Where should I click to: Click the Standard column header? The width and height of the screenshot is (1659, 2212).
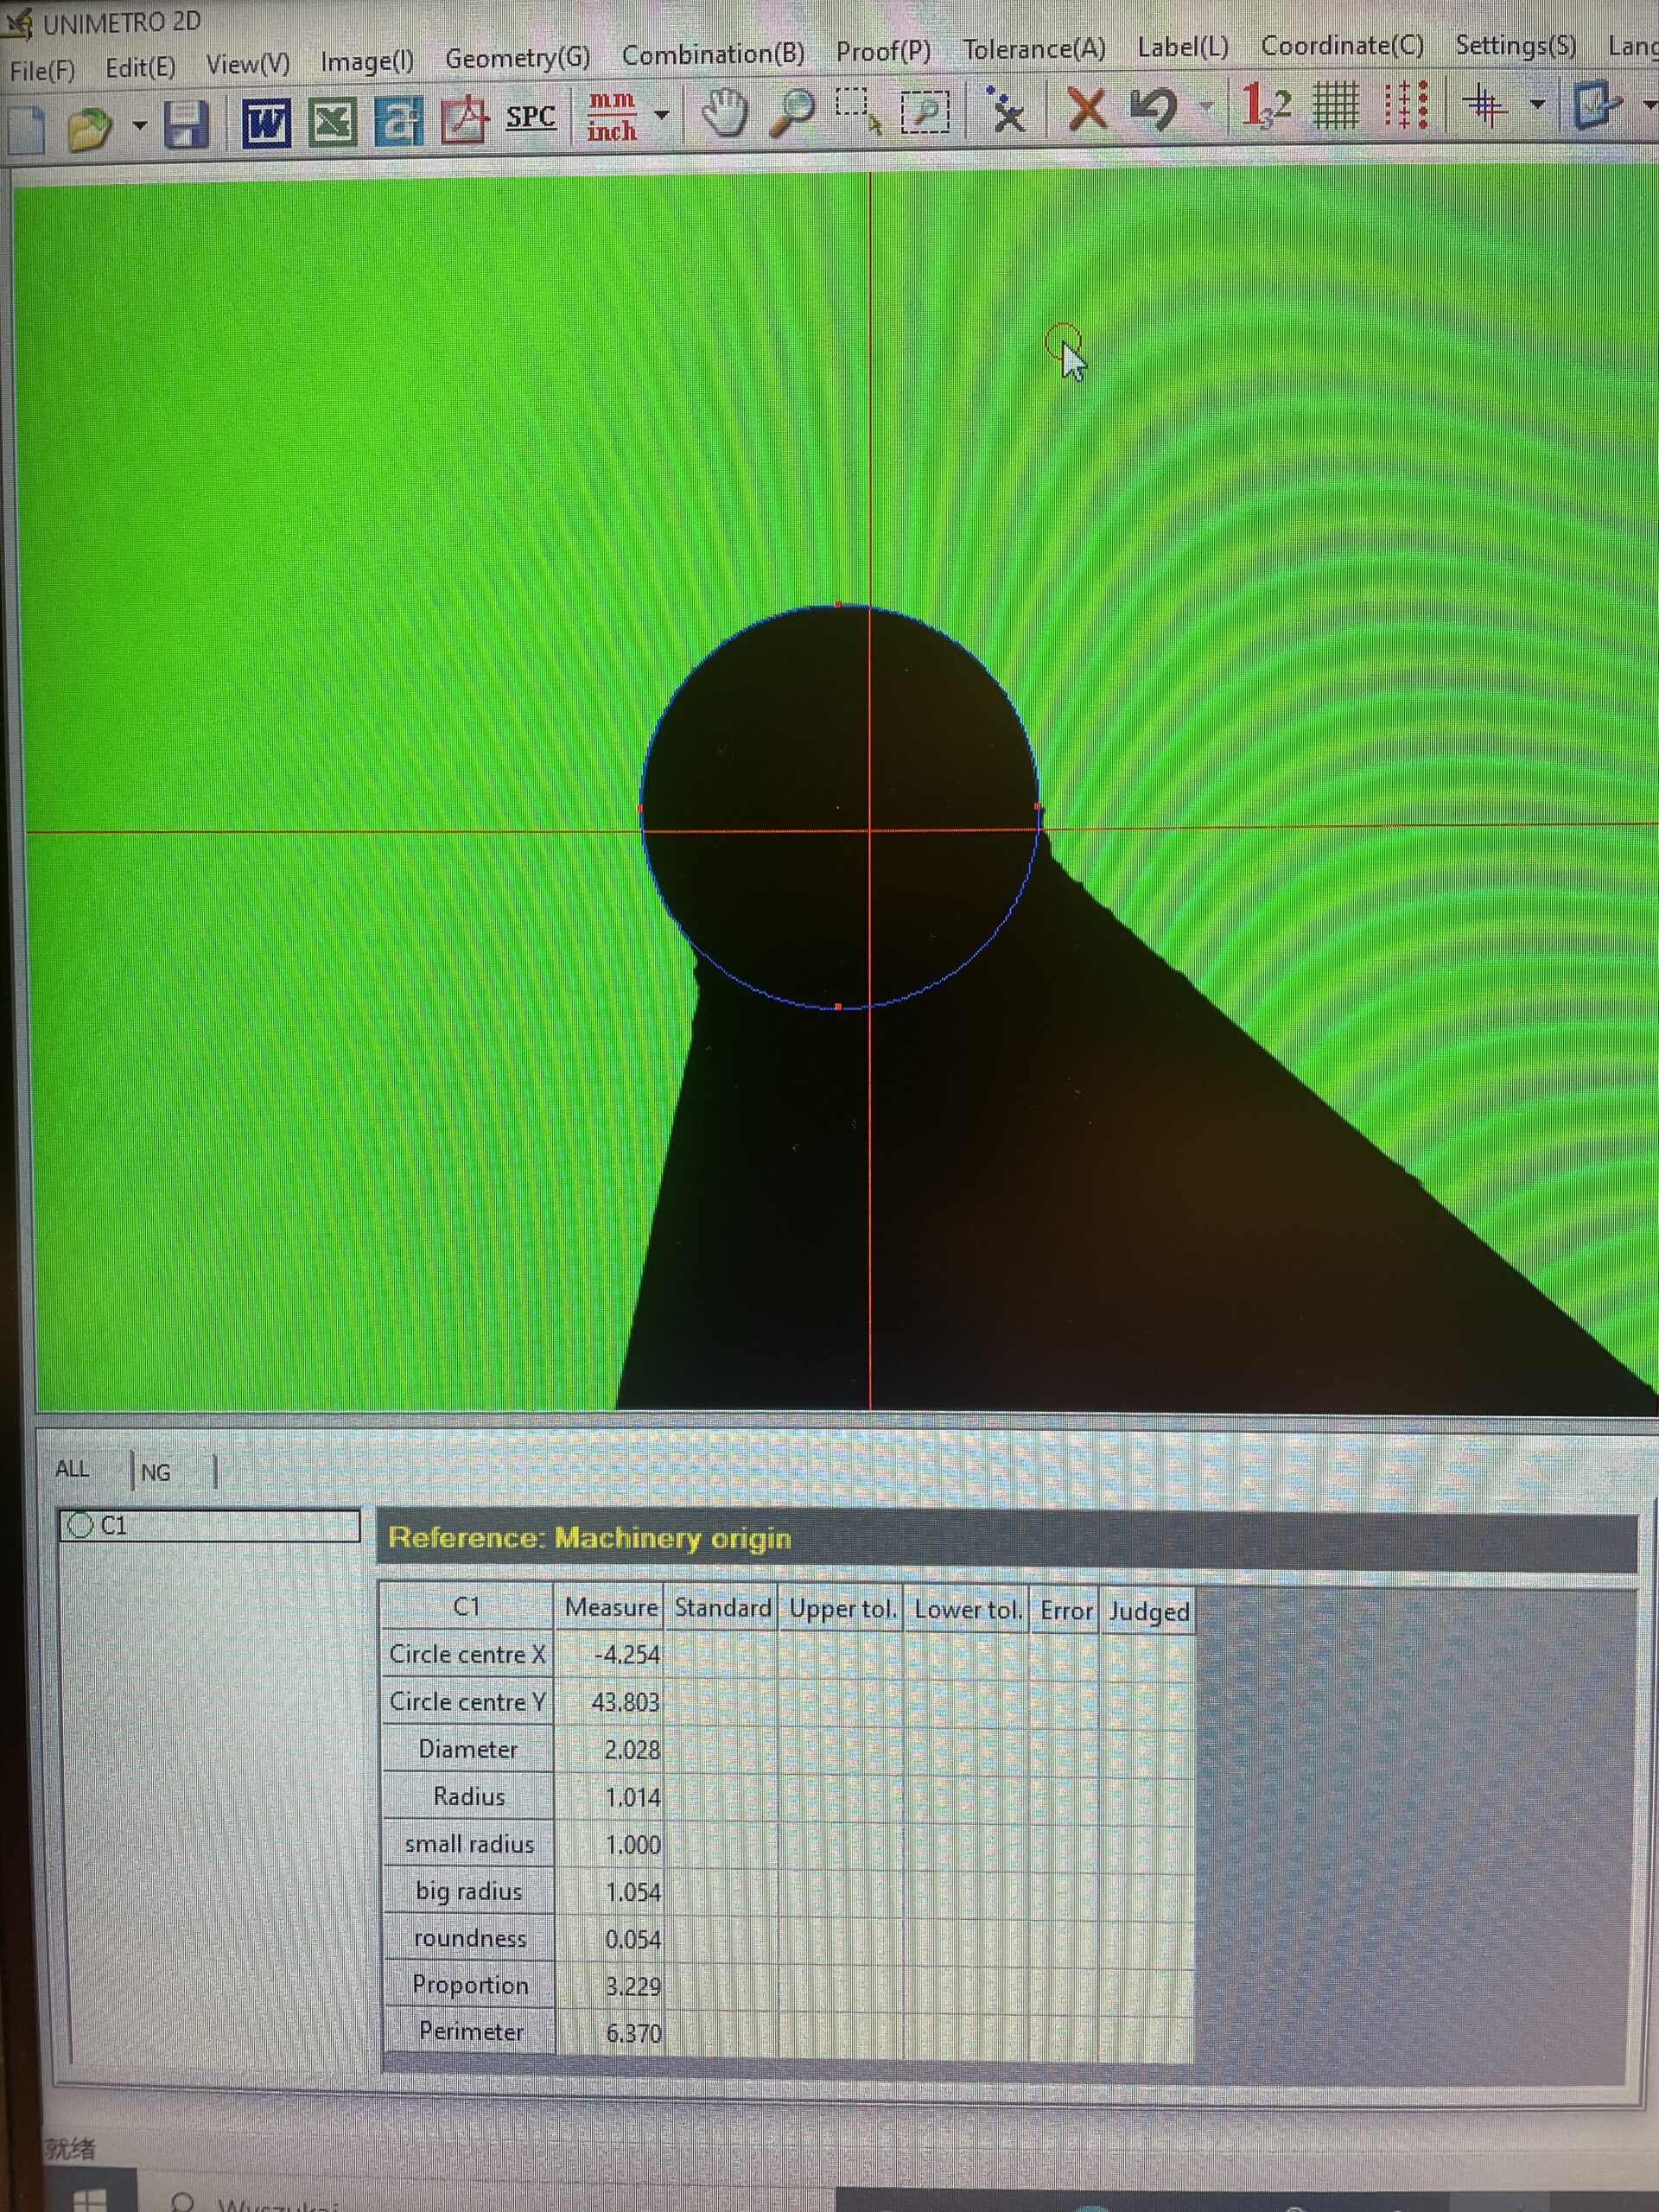[x=722, y=1608]
